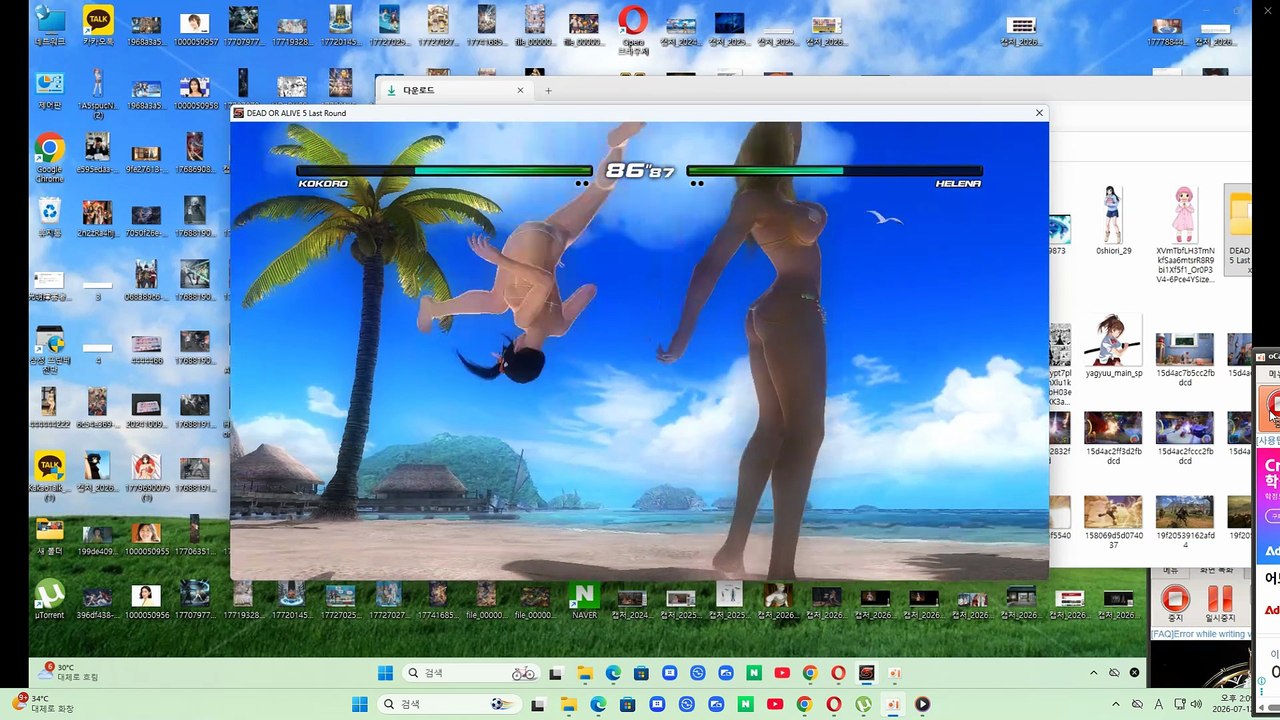Open File Explorer in the outer taskbar

(x=568, y=704)
